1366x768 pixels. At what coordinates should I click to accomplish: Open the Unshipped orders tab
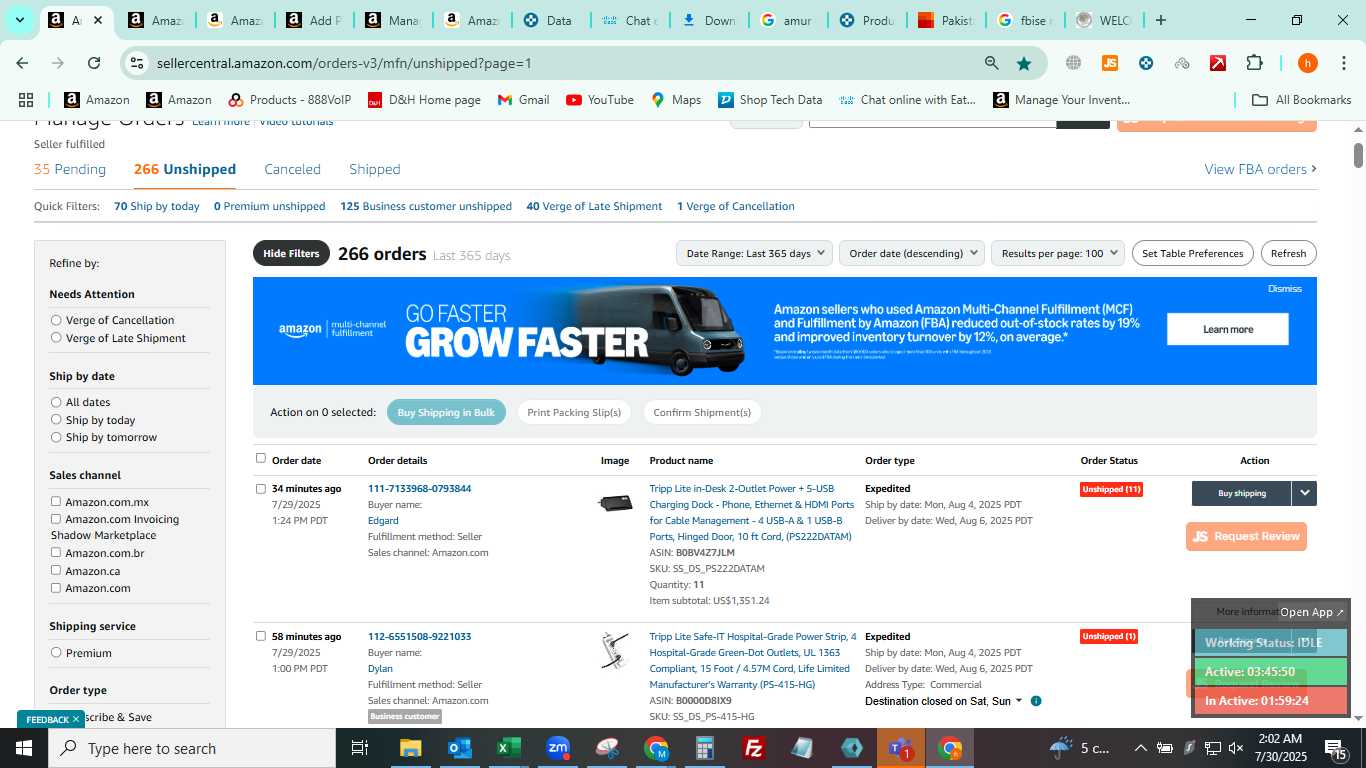click(x=185, y=169)
